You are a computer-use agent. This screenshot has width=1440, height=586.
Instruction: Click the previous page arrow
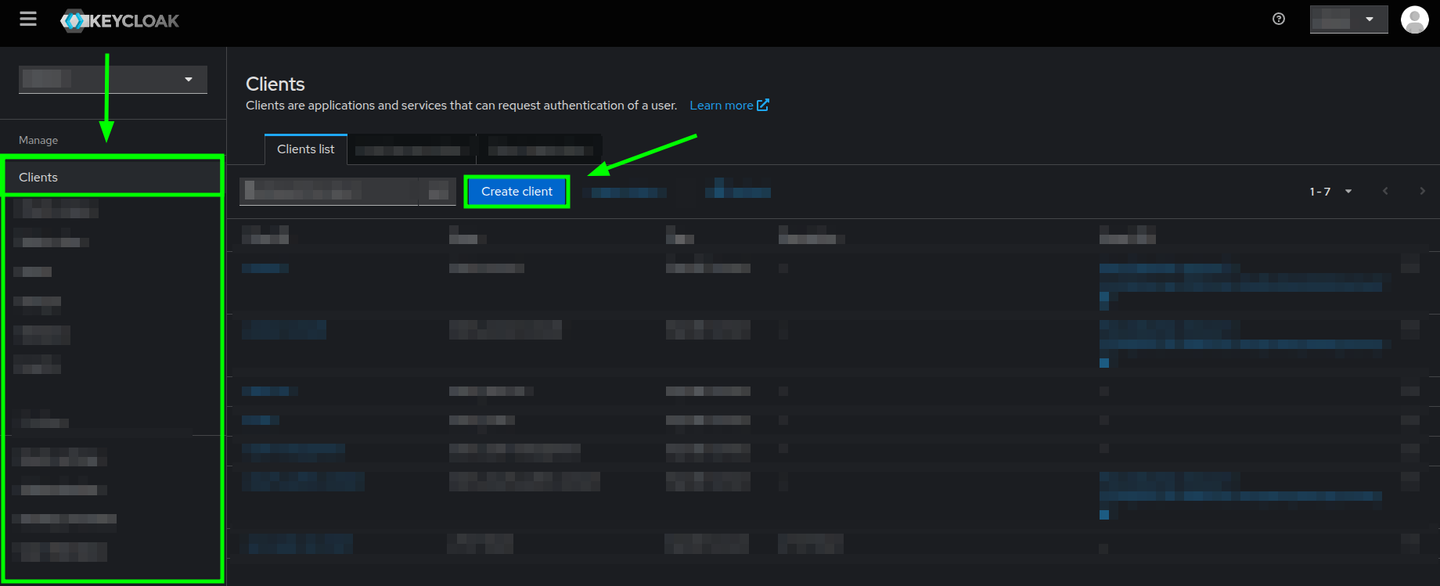coord(1385,191)
